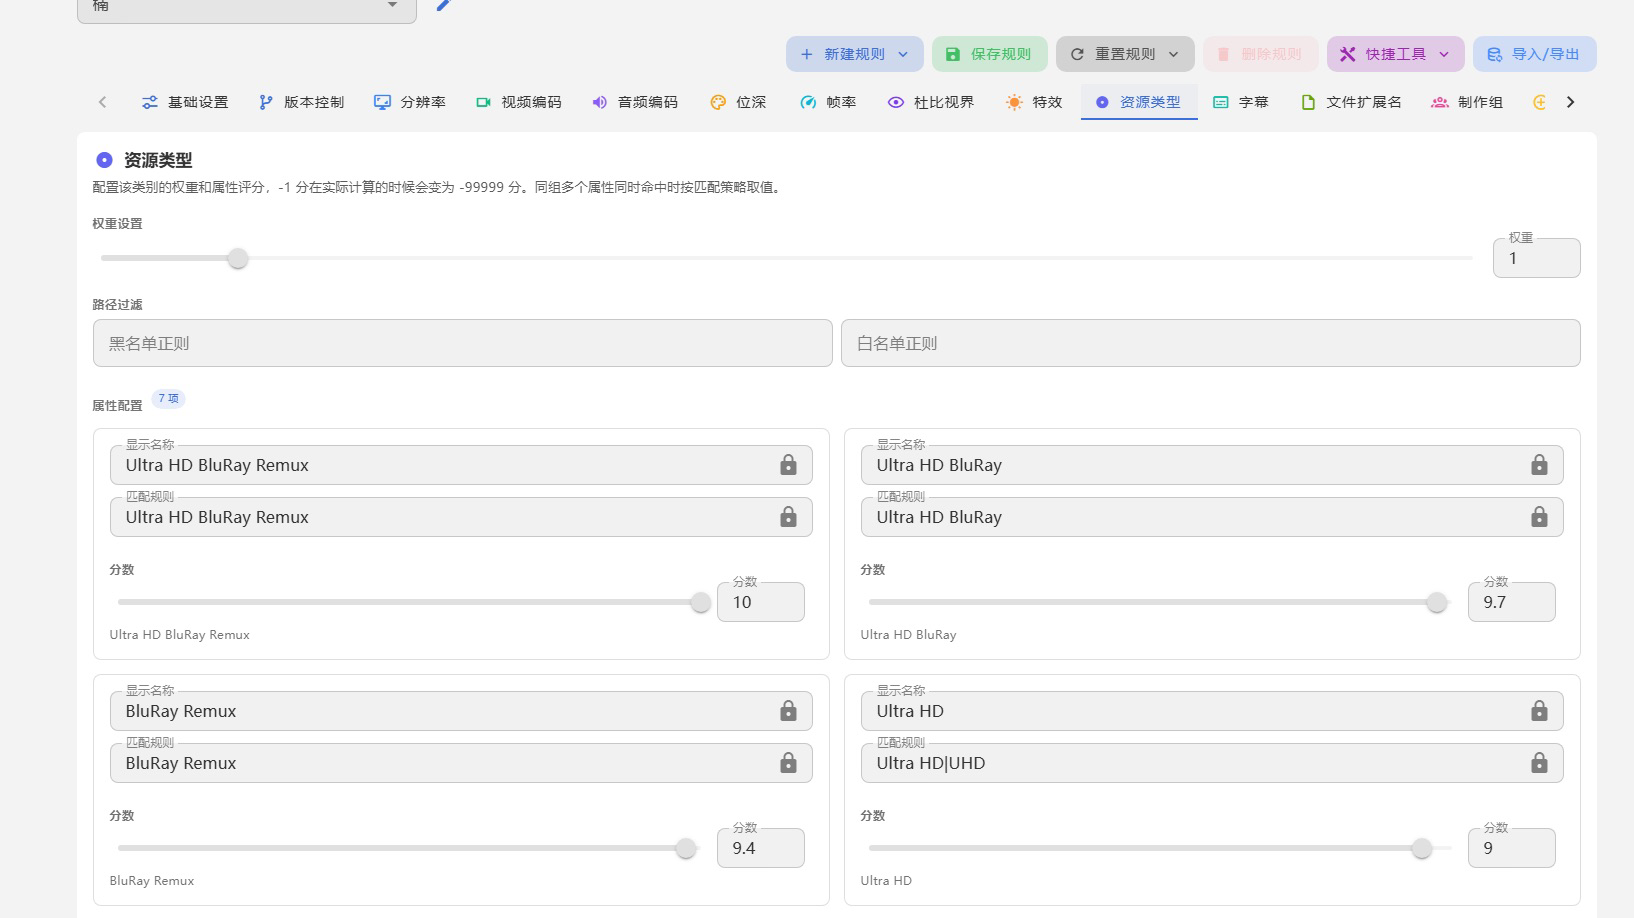Click lock icon in Ultra HD|UHD match rule field
The height and width of the screenshot is (918, 1634).
[1539, 763]
